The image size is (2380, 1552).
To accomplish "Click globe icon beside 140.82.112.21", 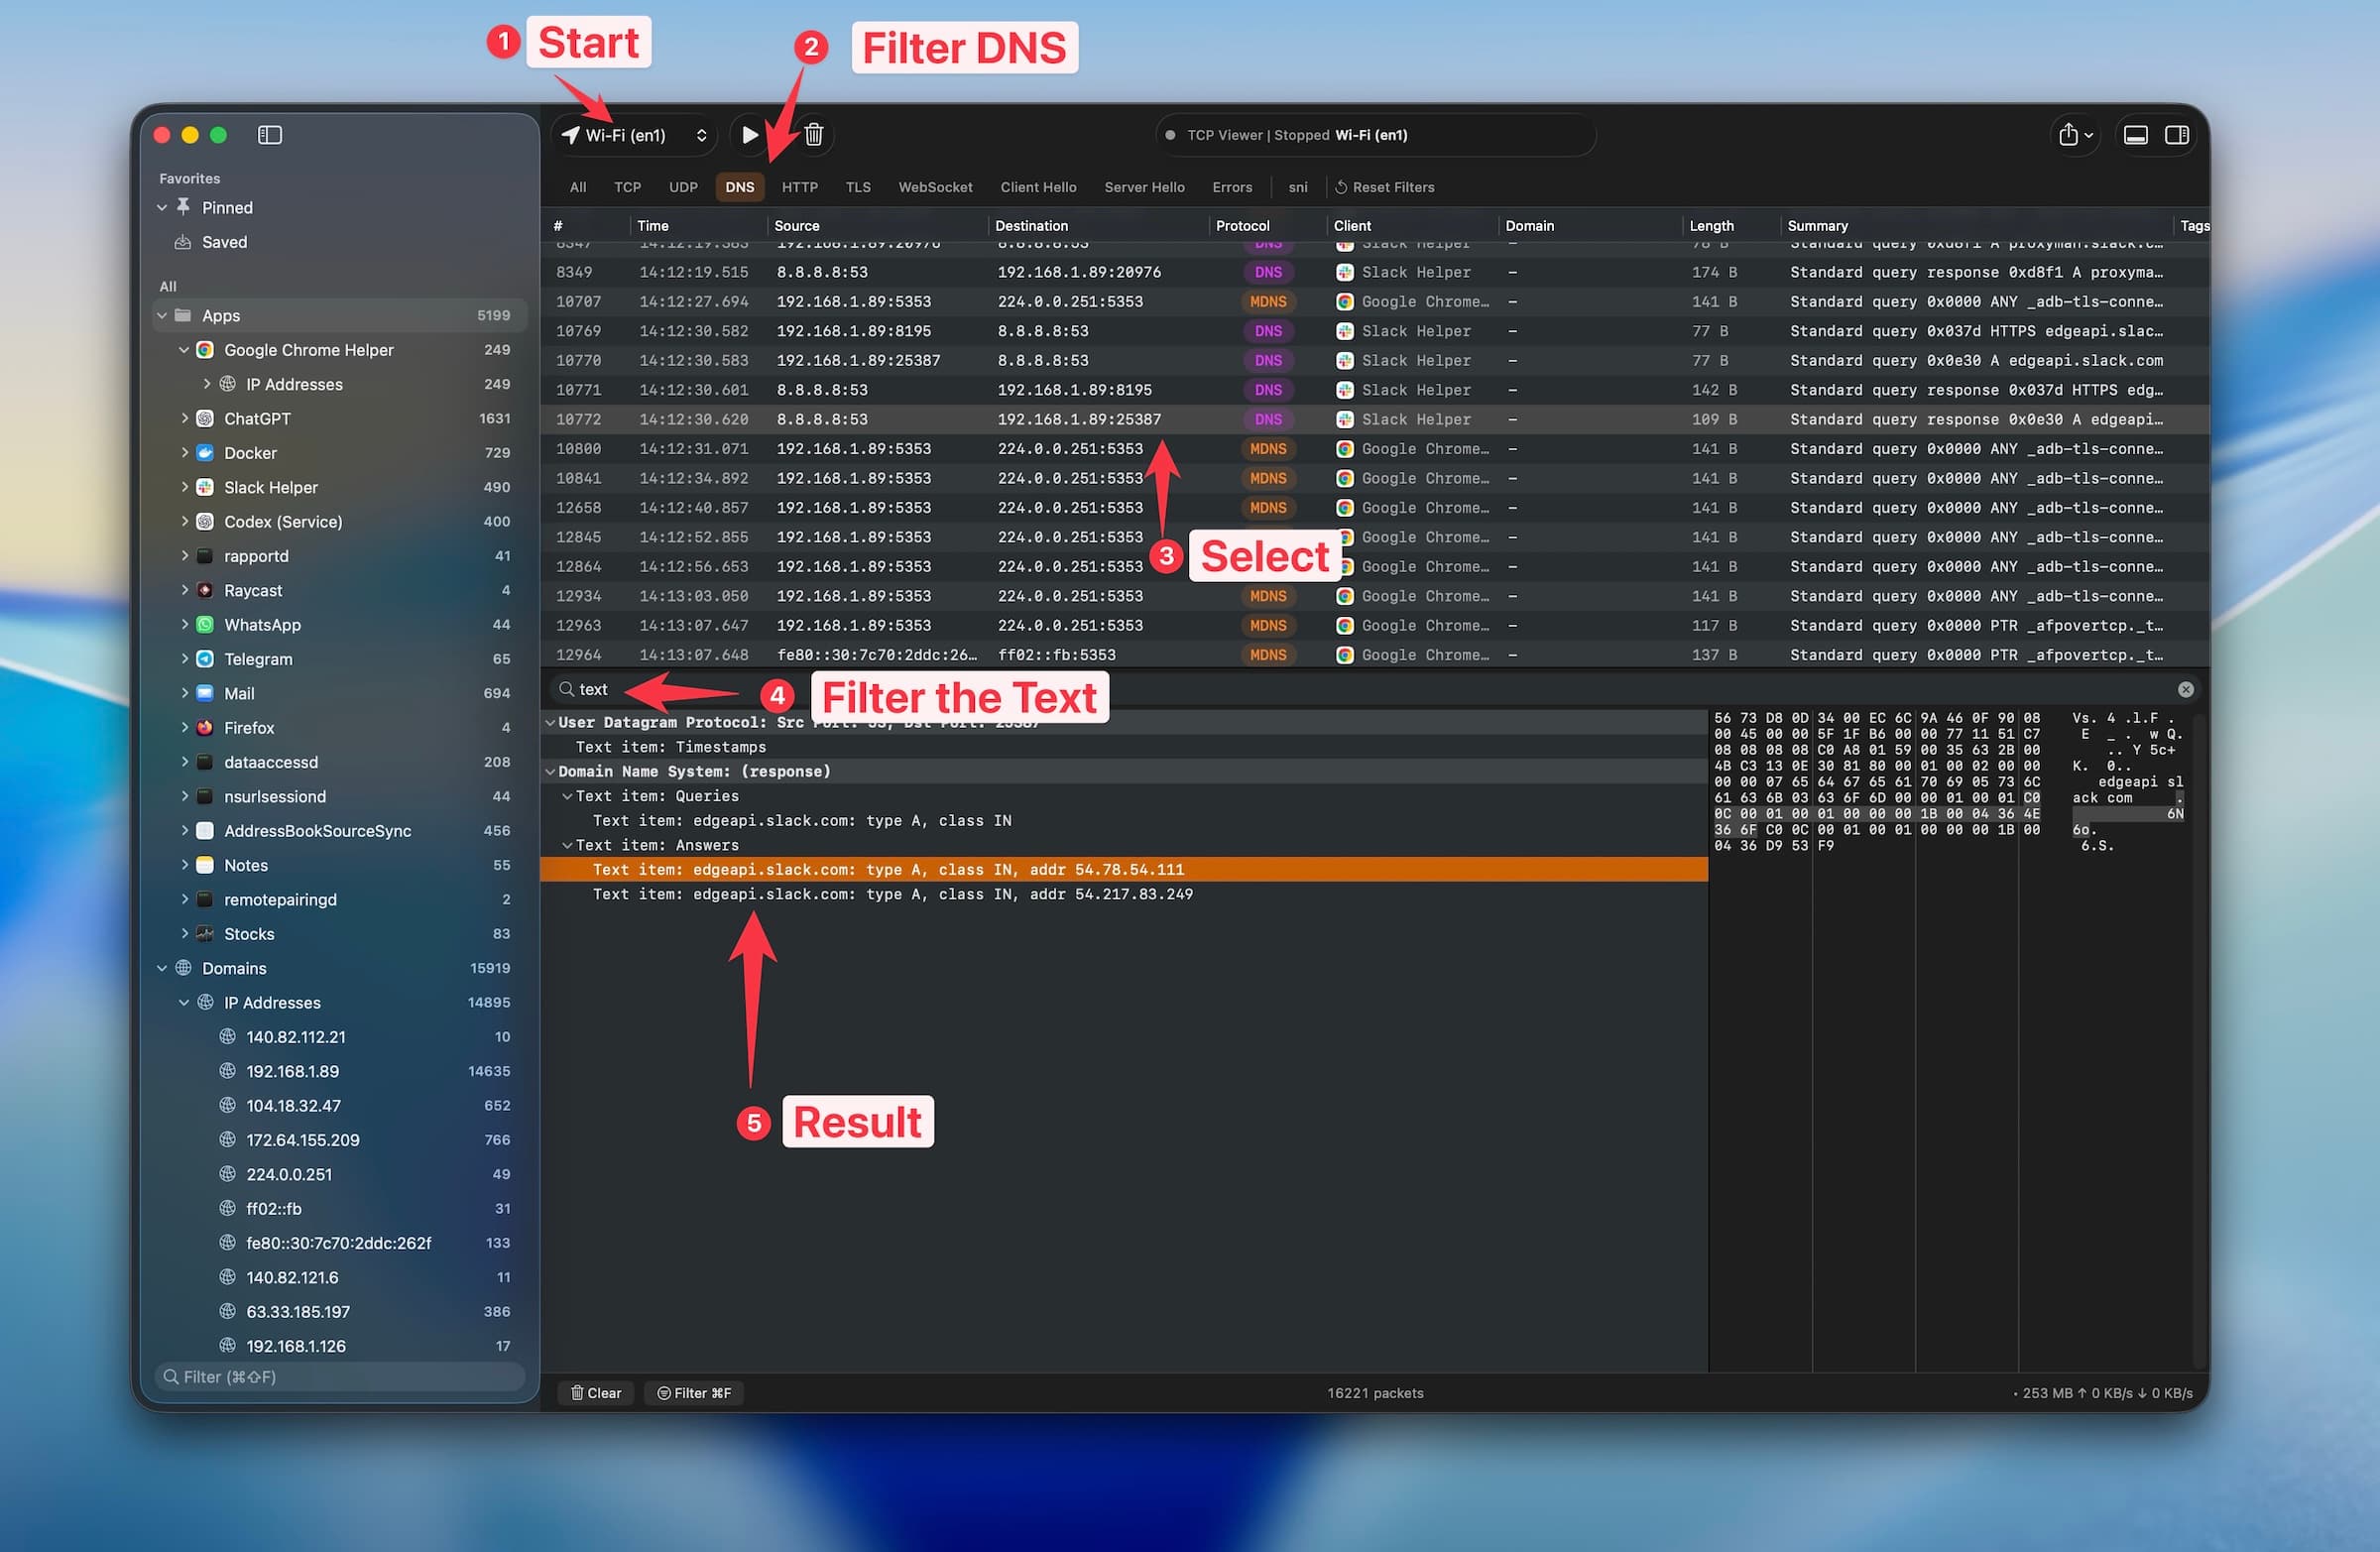I will click(x=227, y=1037).
